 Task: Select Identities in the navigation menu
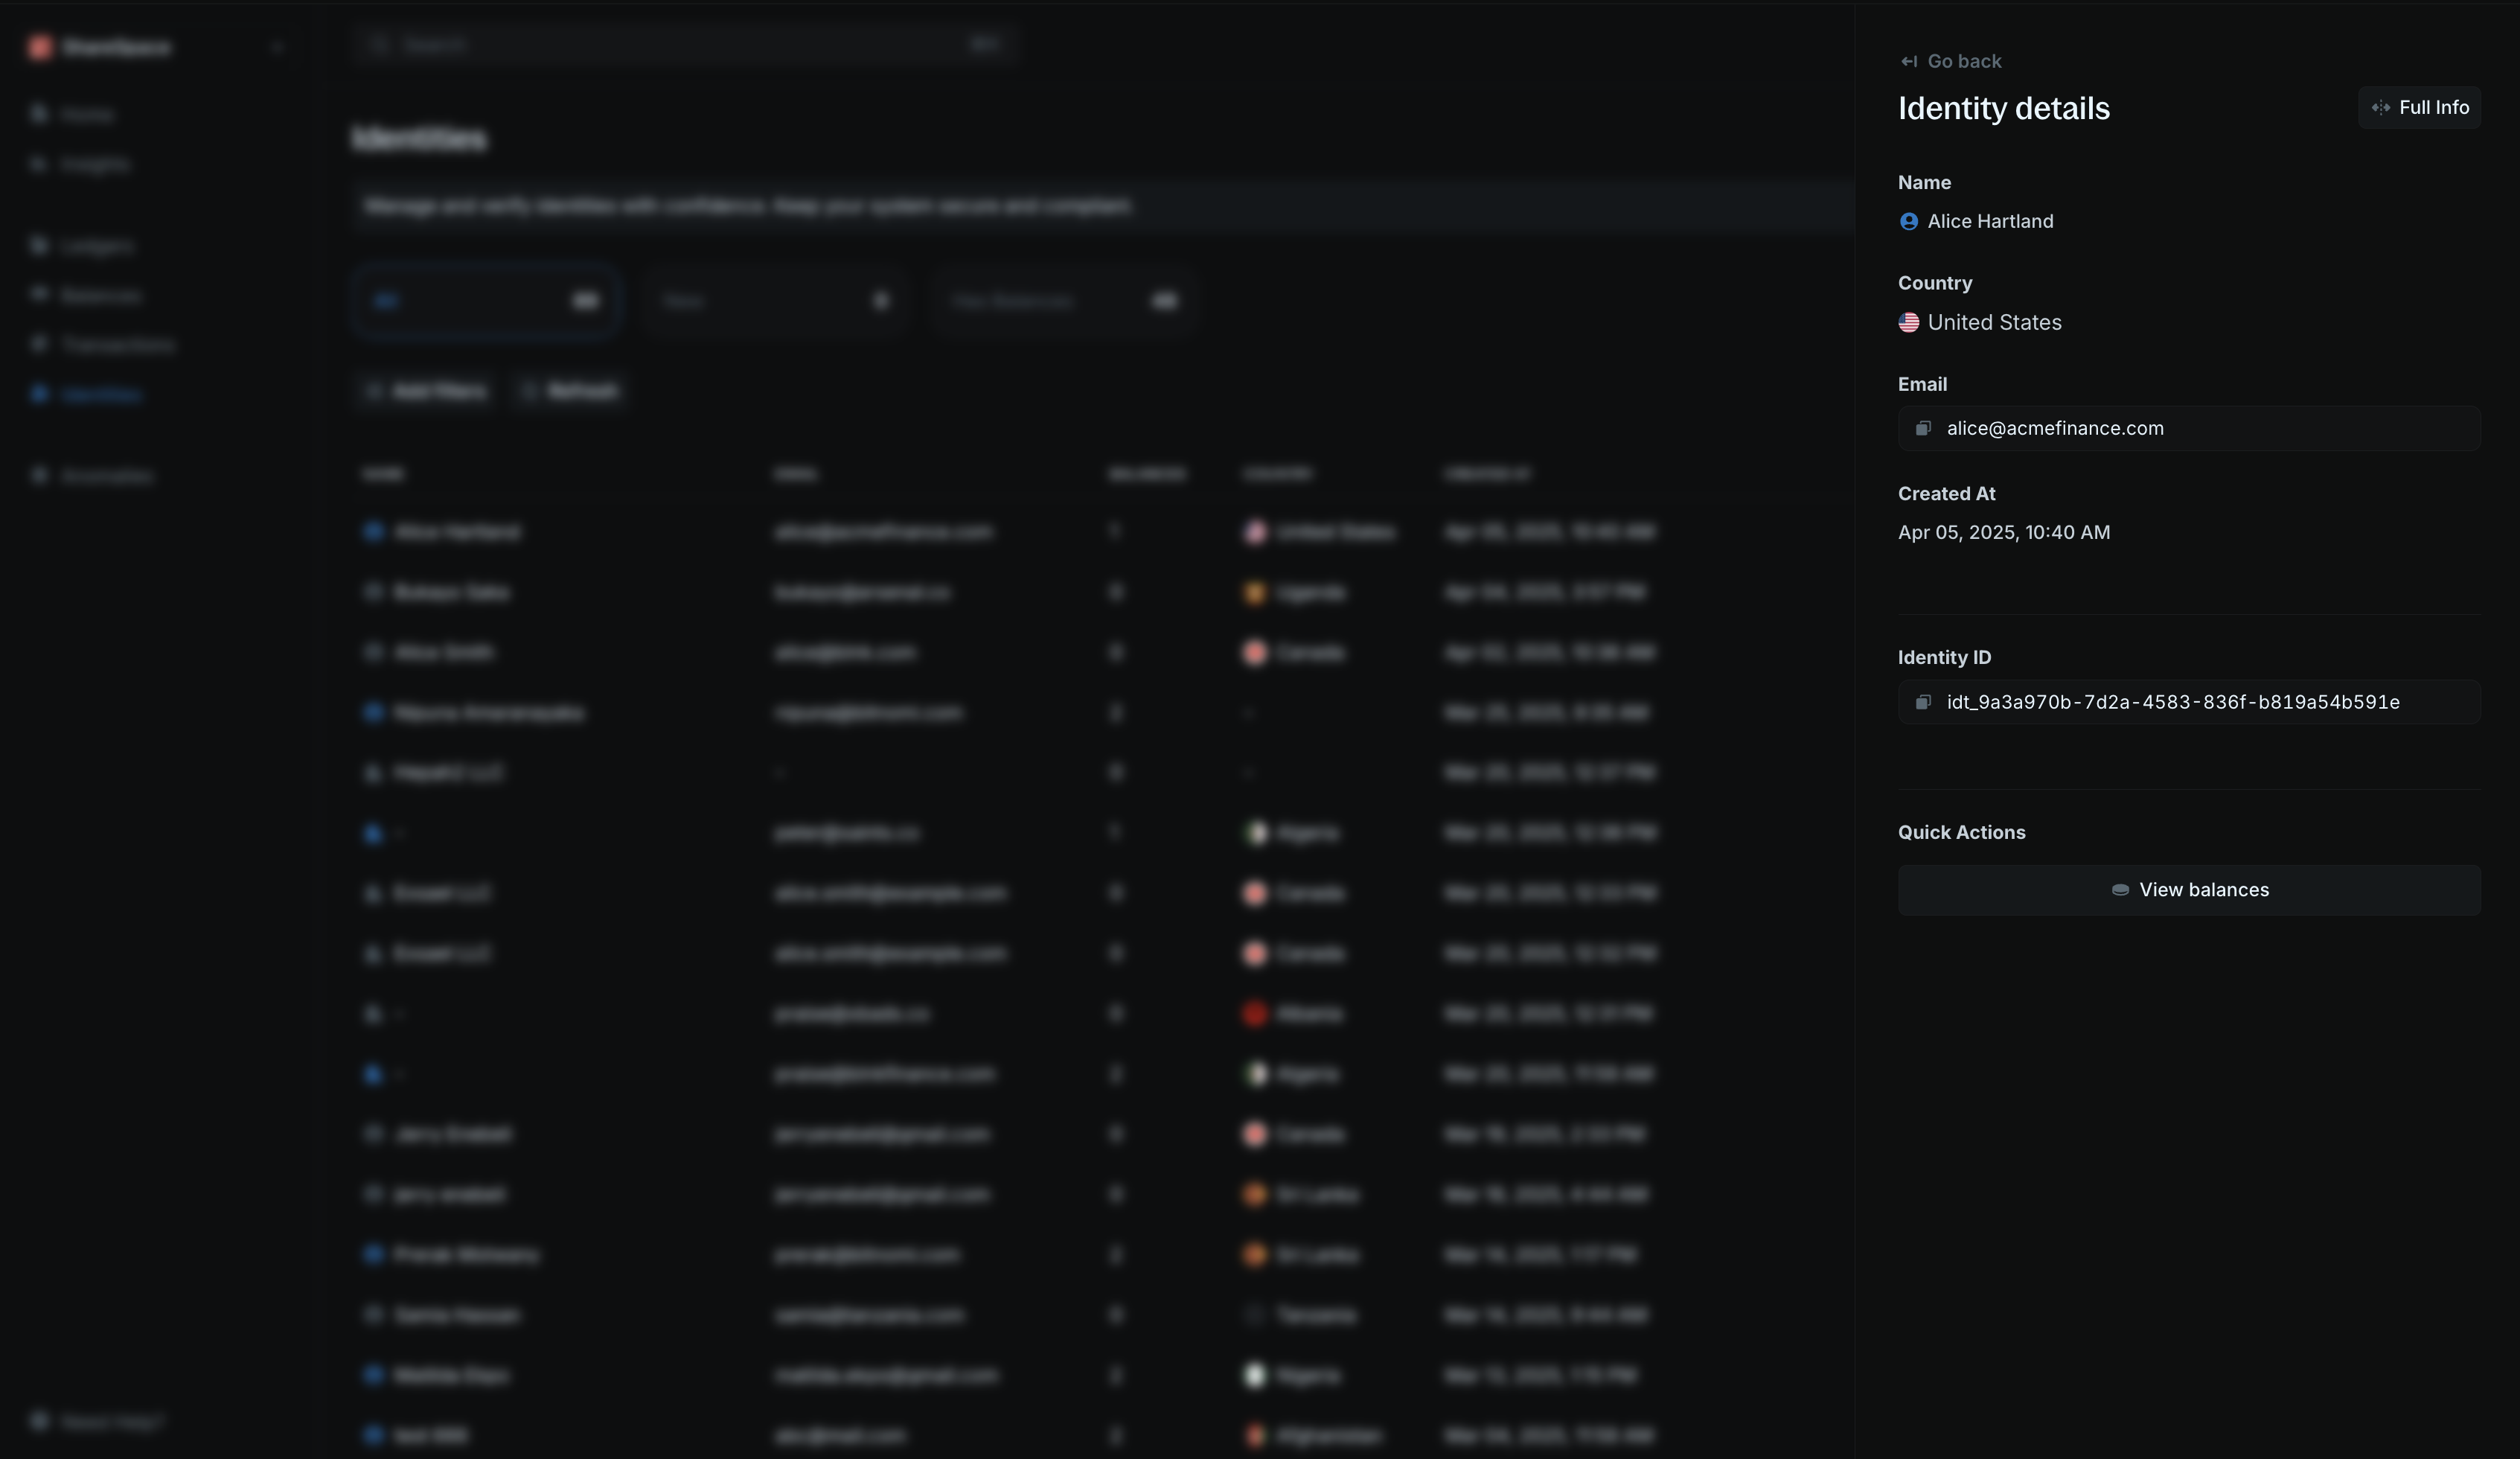point(100,394)
